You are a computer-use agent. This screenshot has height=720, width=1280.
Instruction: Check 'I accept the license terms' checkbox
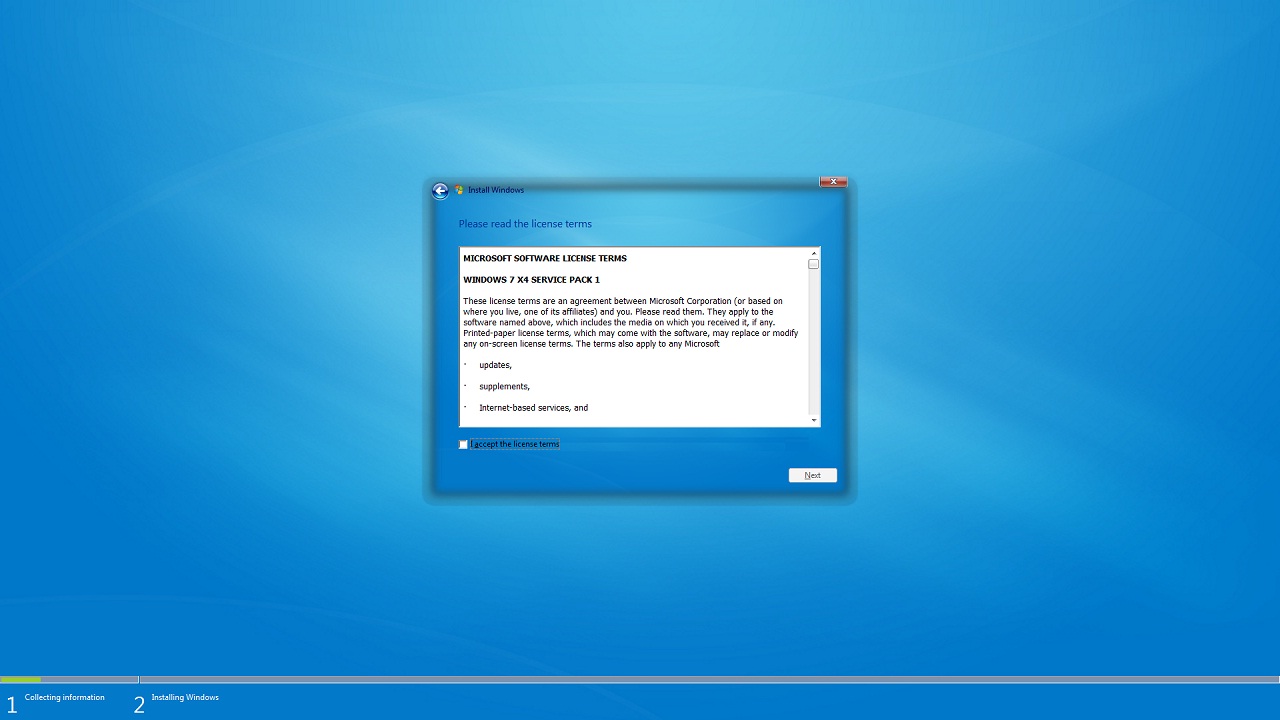click(463, 444)
